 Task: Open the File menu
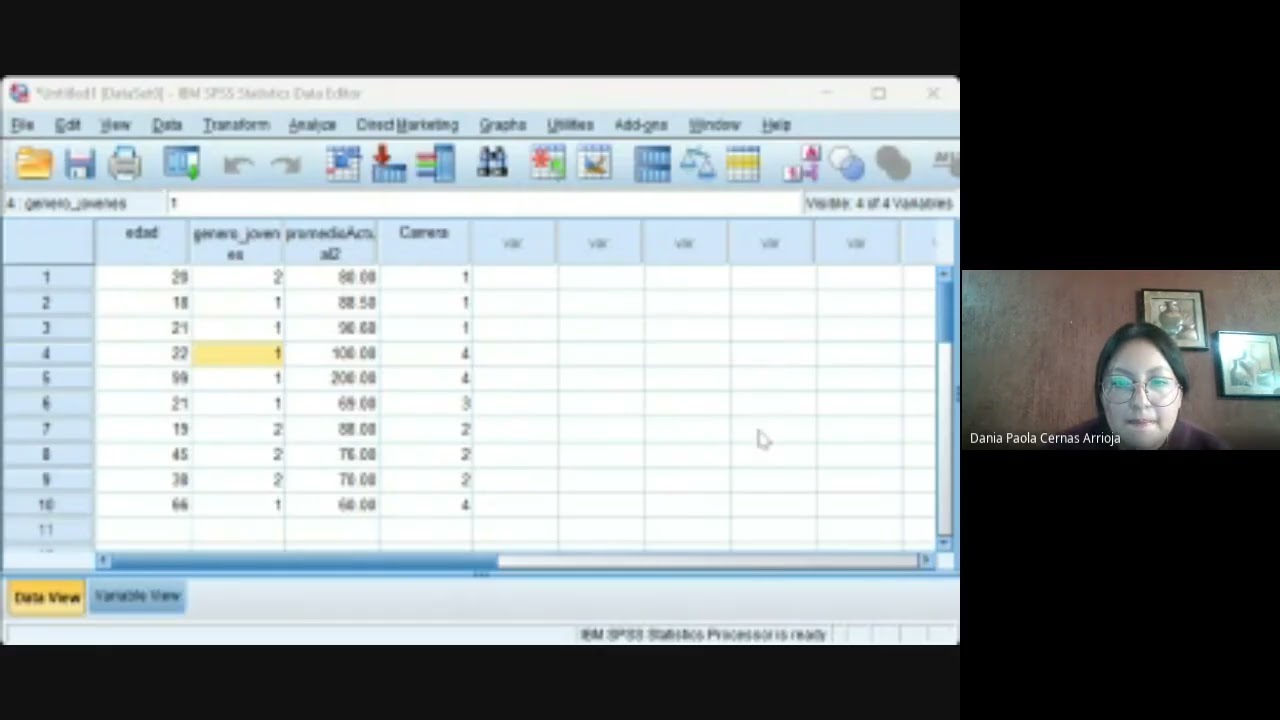click(22, 125)
